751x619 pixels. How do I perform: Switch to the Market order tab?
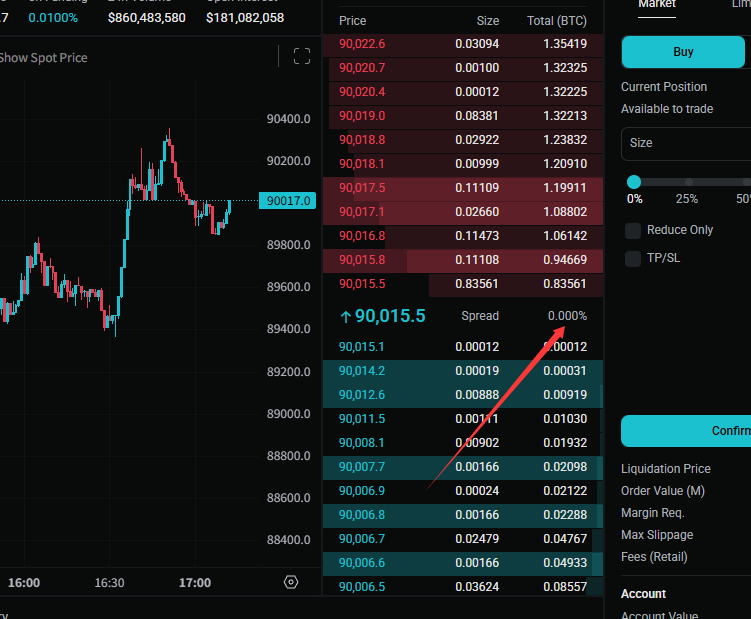pyautogui.click(x=657, y=5)
